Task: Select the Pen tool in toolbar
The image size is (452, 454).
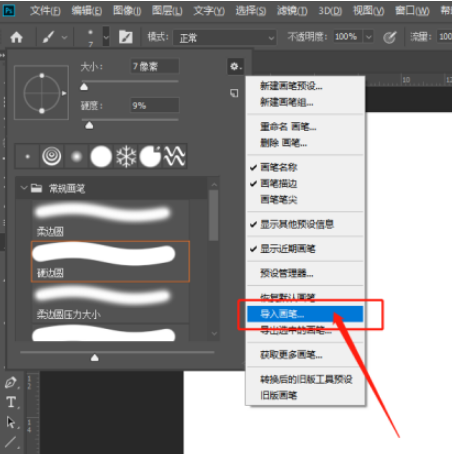Action: coord(11,382)
